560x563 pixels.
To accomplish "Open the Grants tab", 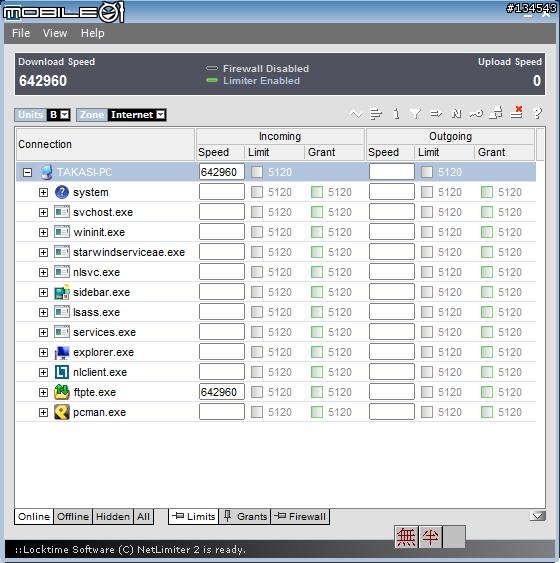I will 245,517.
